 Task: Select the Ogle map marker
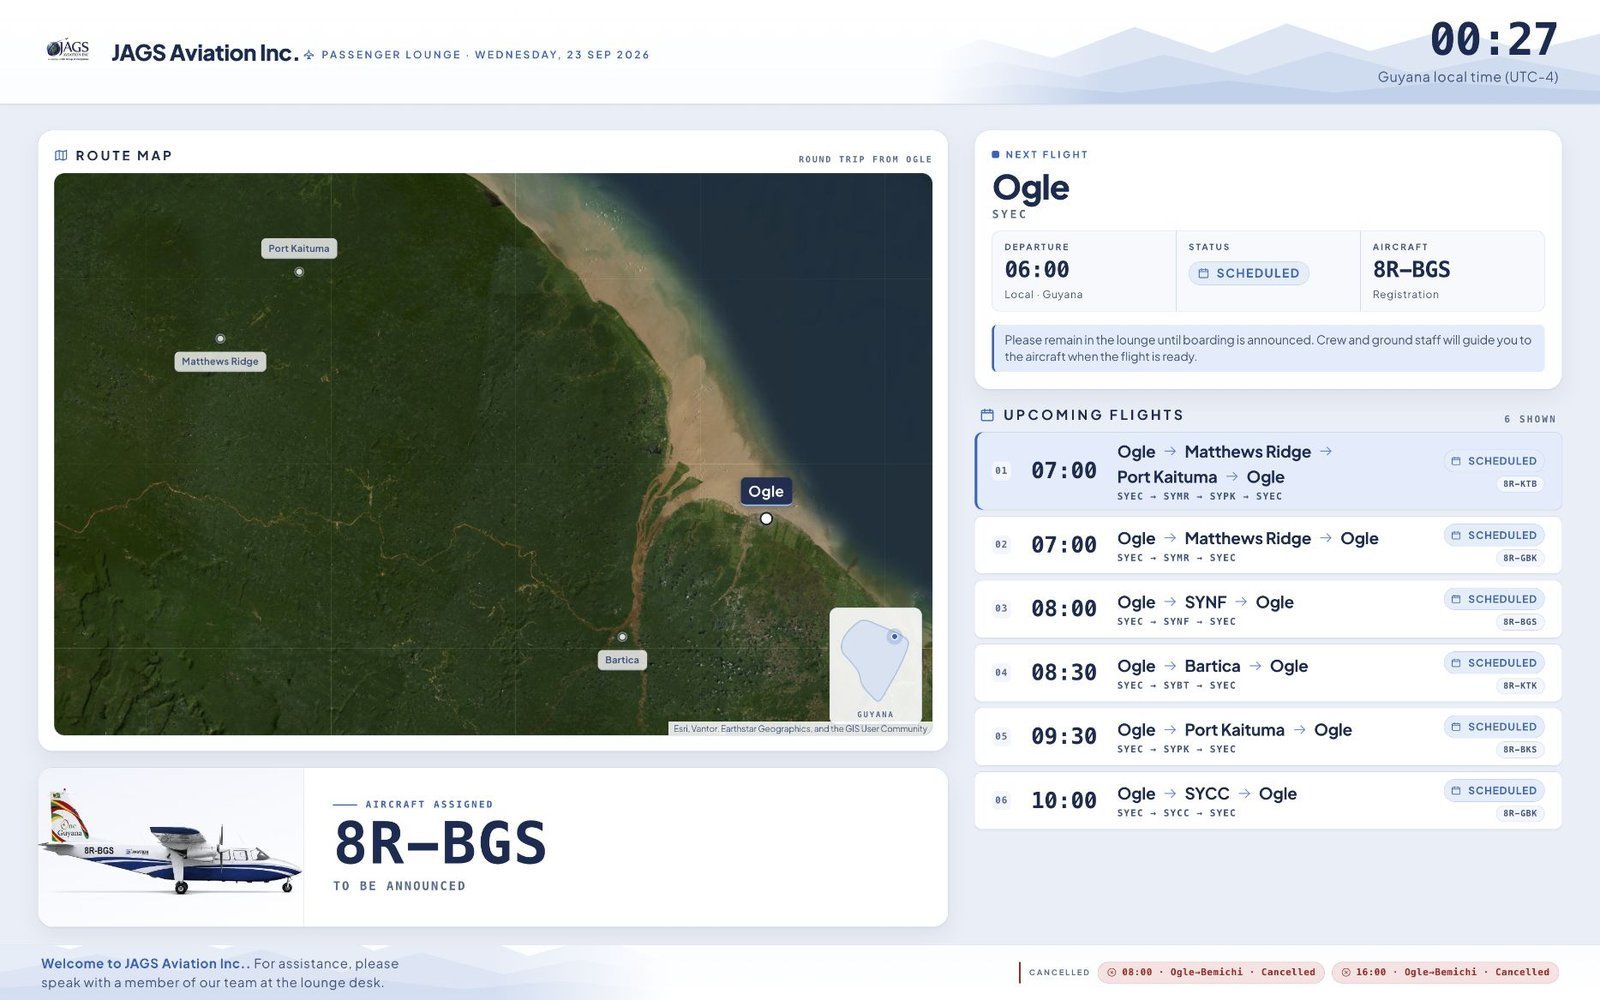coord(766,518)
